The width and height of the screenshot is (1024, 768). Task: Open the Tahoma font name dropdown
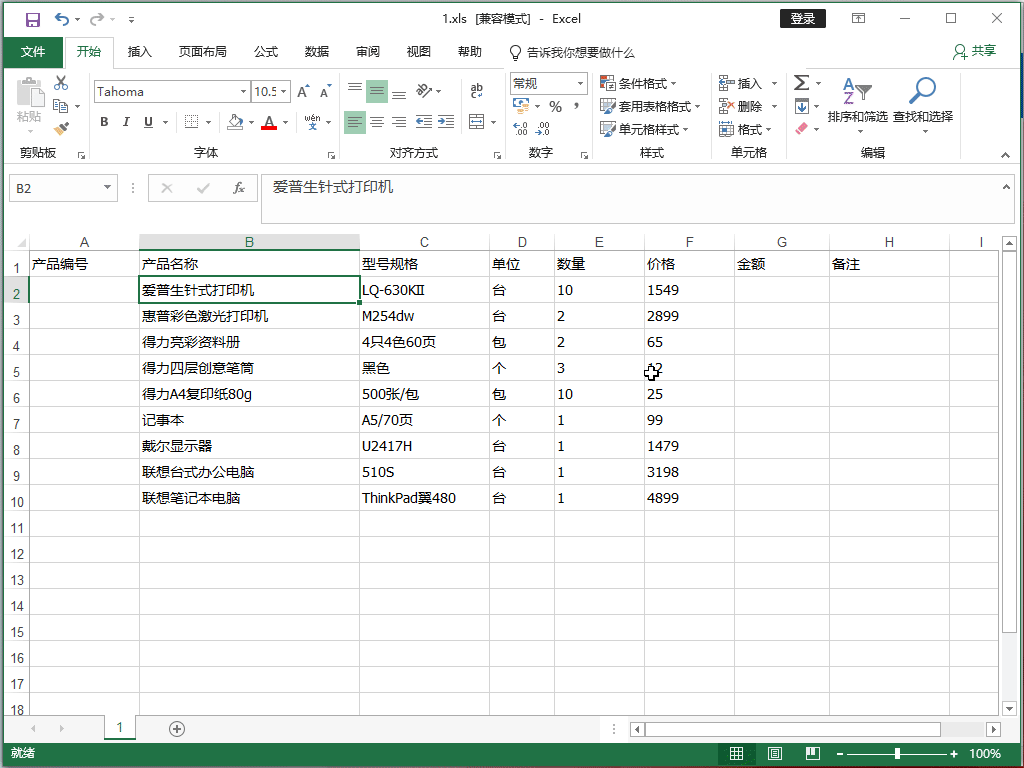[243, 91]
